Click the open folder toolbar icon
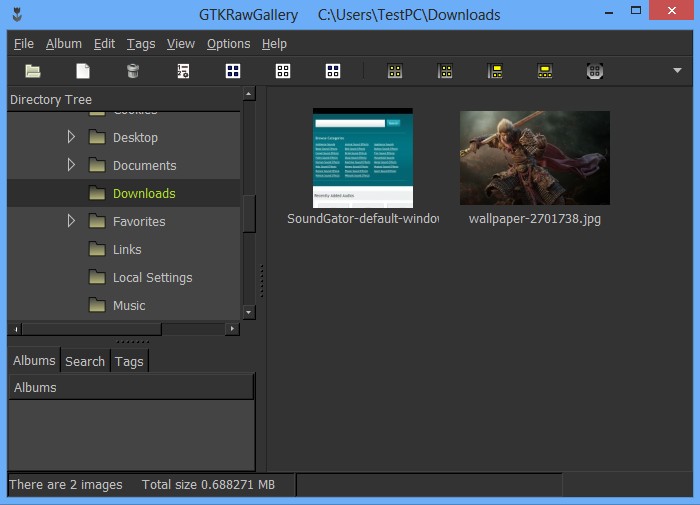700x505 pixels. [33, 71]
